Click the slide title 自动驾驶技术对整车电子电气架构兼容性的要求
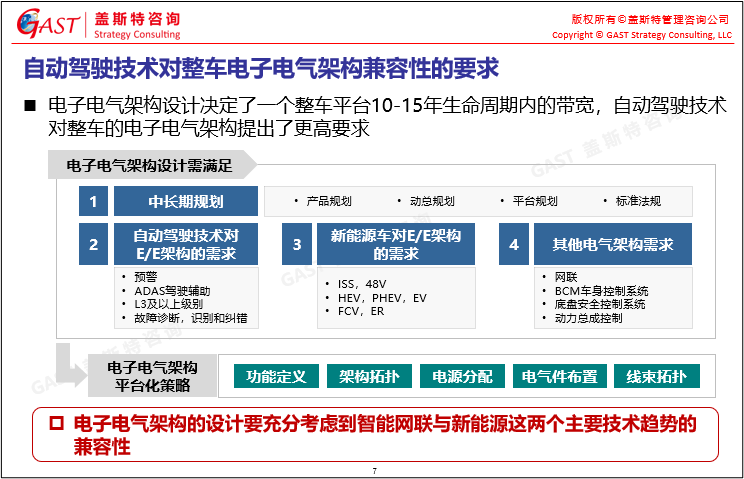 coord(260,68)
